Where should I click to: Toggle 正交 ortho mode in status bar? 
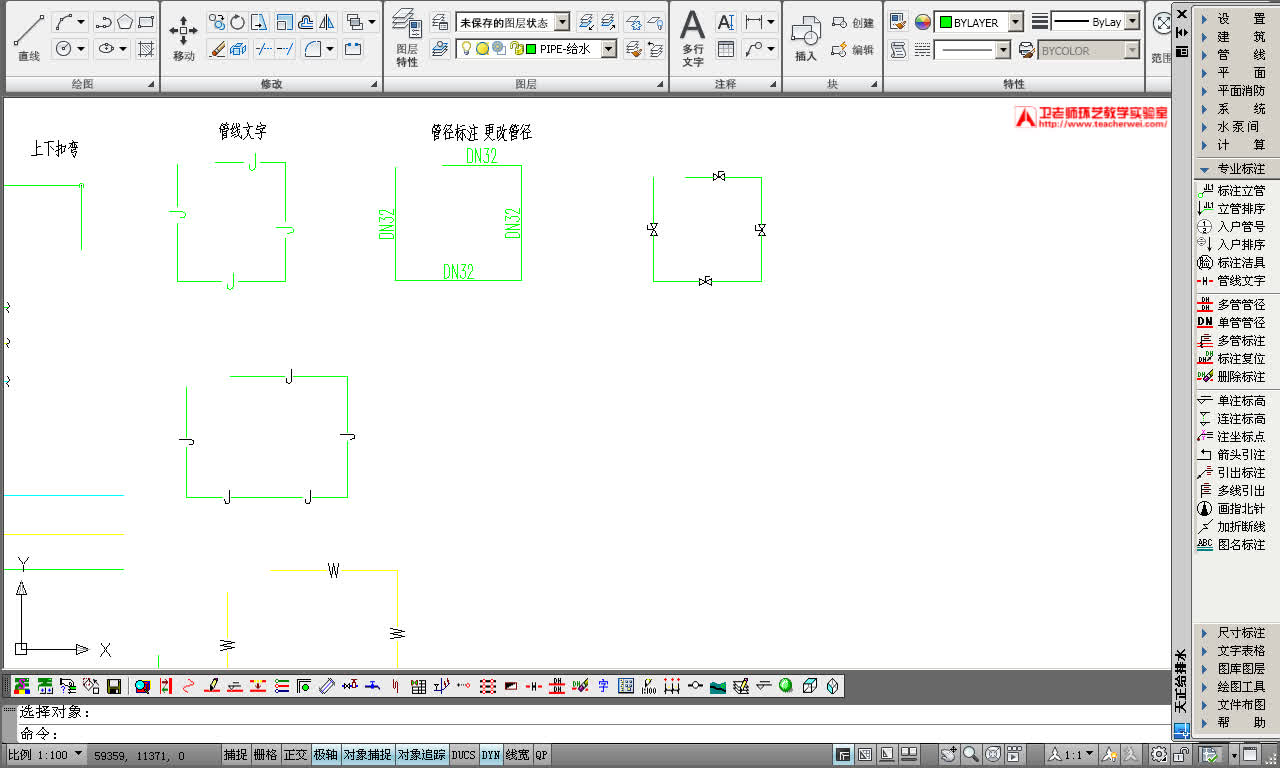(x=295, y=755)
